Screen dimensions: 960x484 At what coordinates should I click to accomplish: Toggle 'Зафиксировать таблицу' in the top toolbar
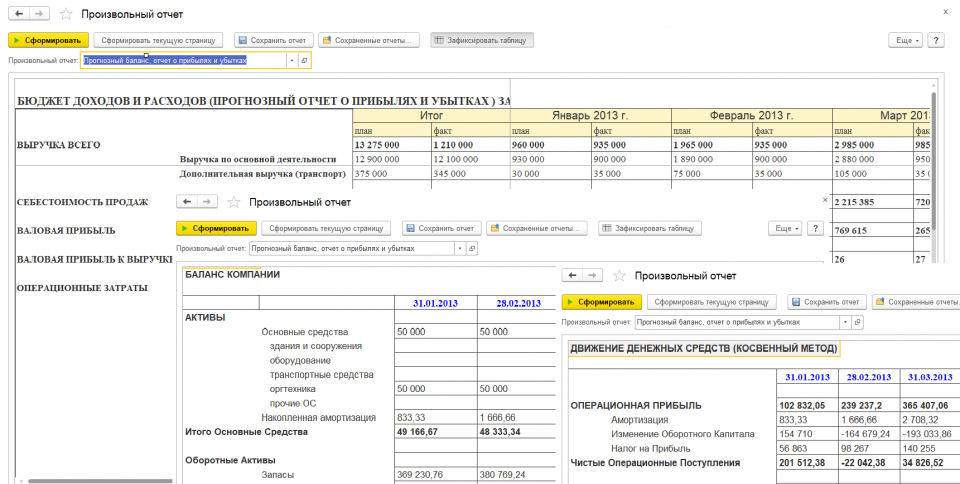pyautogui.click(x=482, y=41)
